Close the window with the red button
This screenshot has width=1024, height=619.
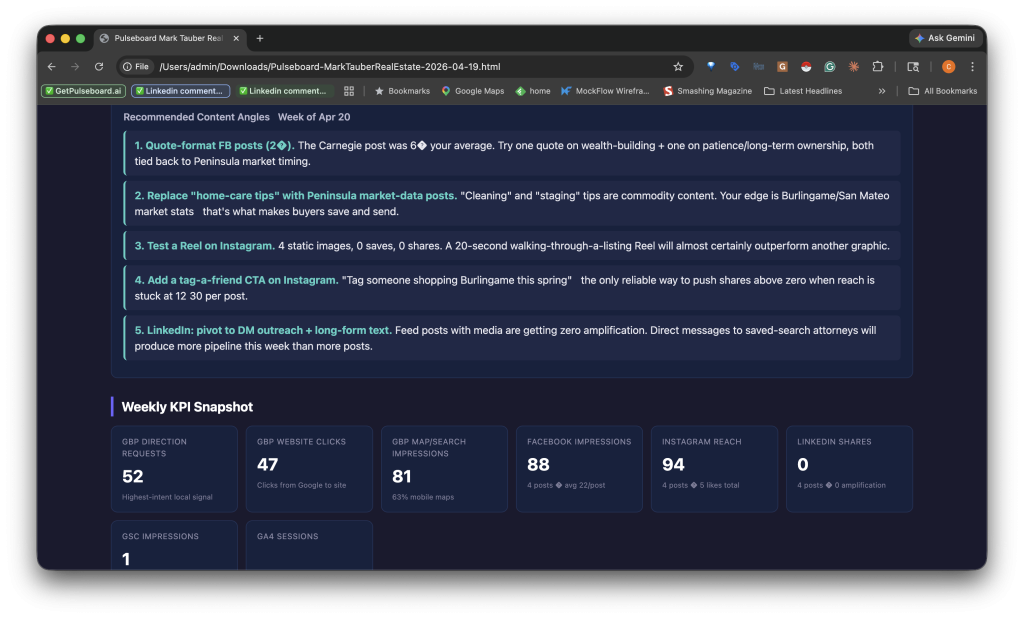pyautogui.click(x=50, y=39)
